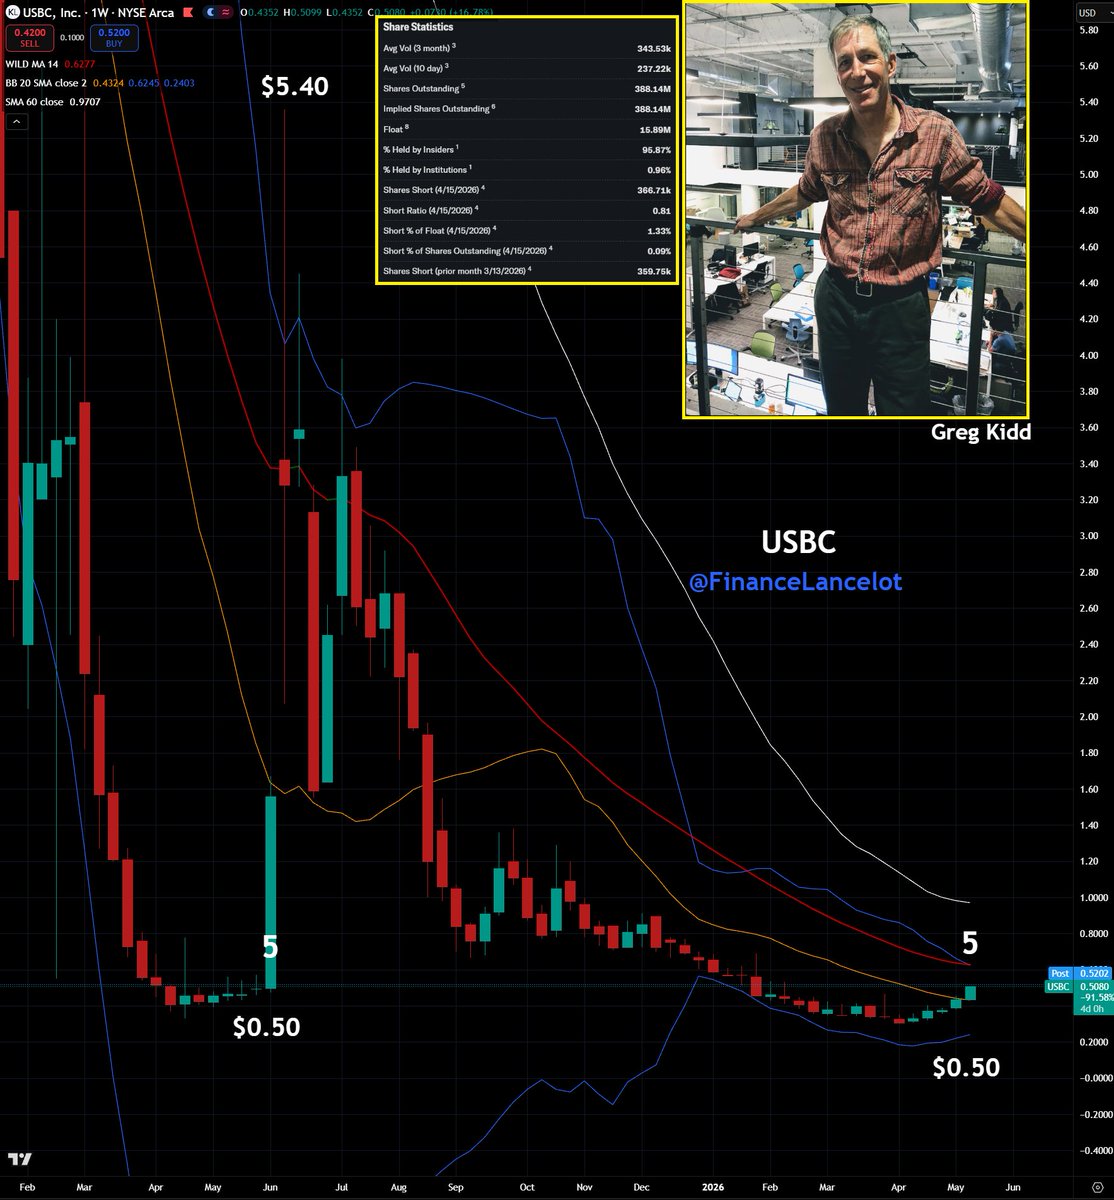The height and width of the screenshot is (1200, 1114).
Task: Select the WILD MA 14 indicator legend
Action: point(32,64)
